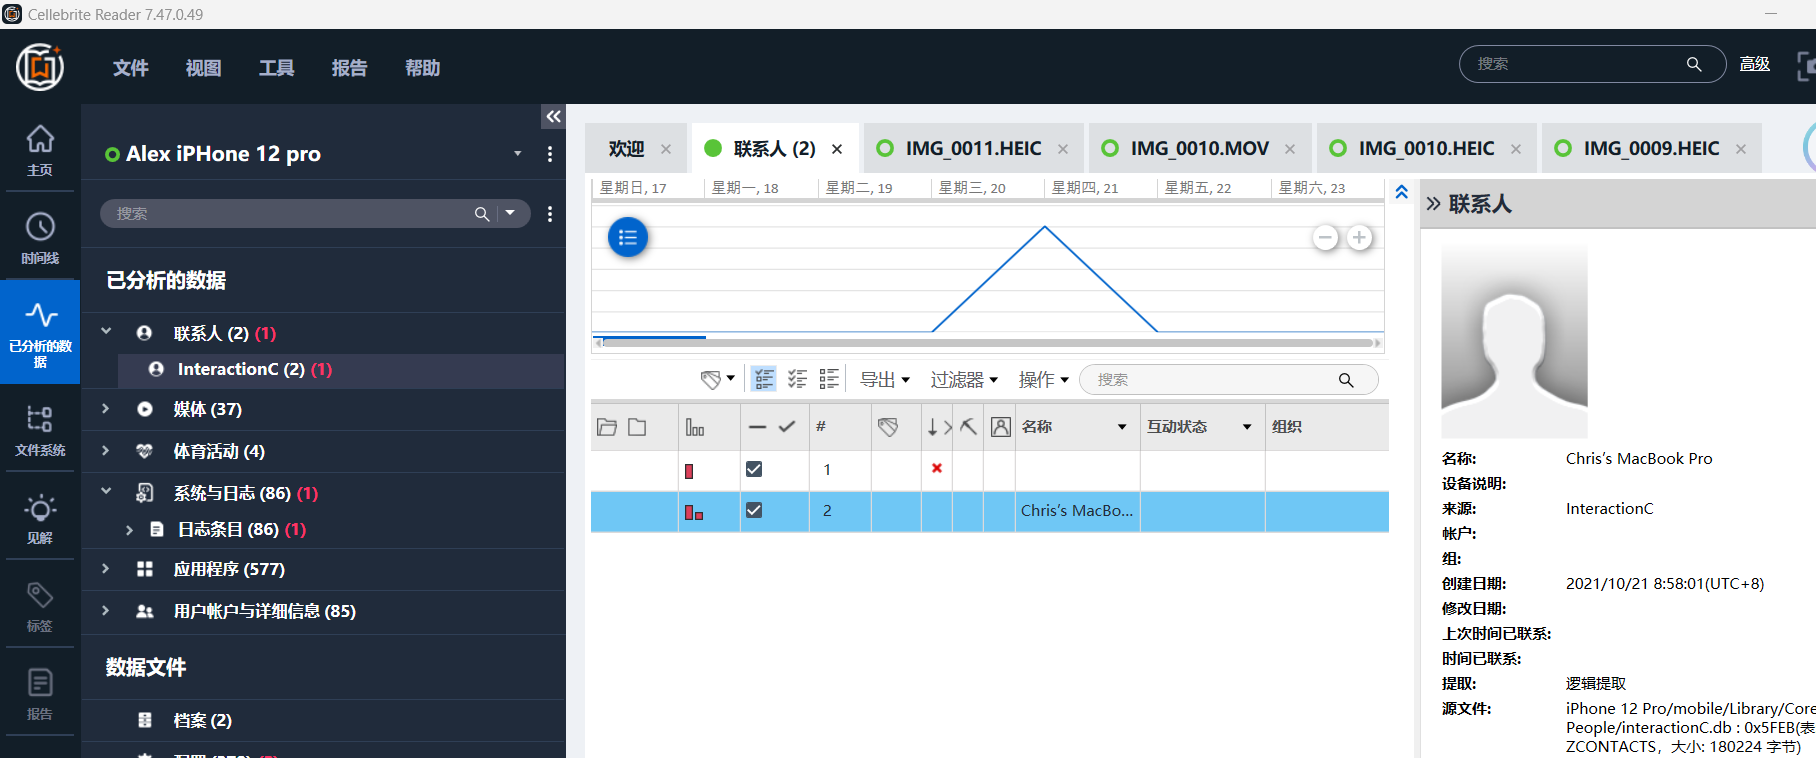
Task: Click the timeline horizontal scrollbar
Action: [x=988, y=343]
